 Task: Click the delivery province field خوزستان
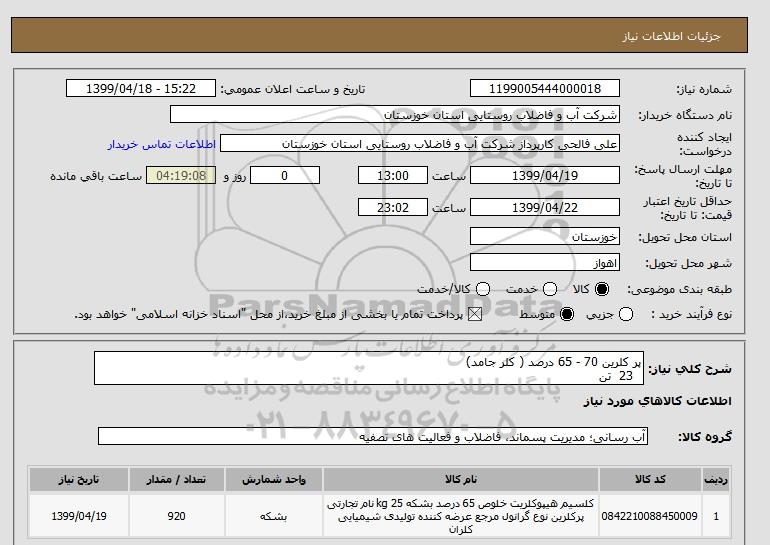(545, 237)
